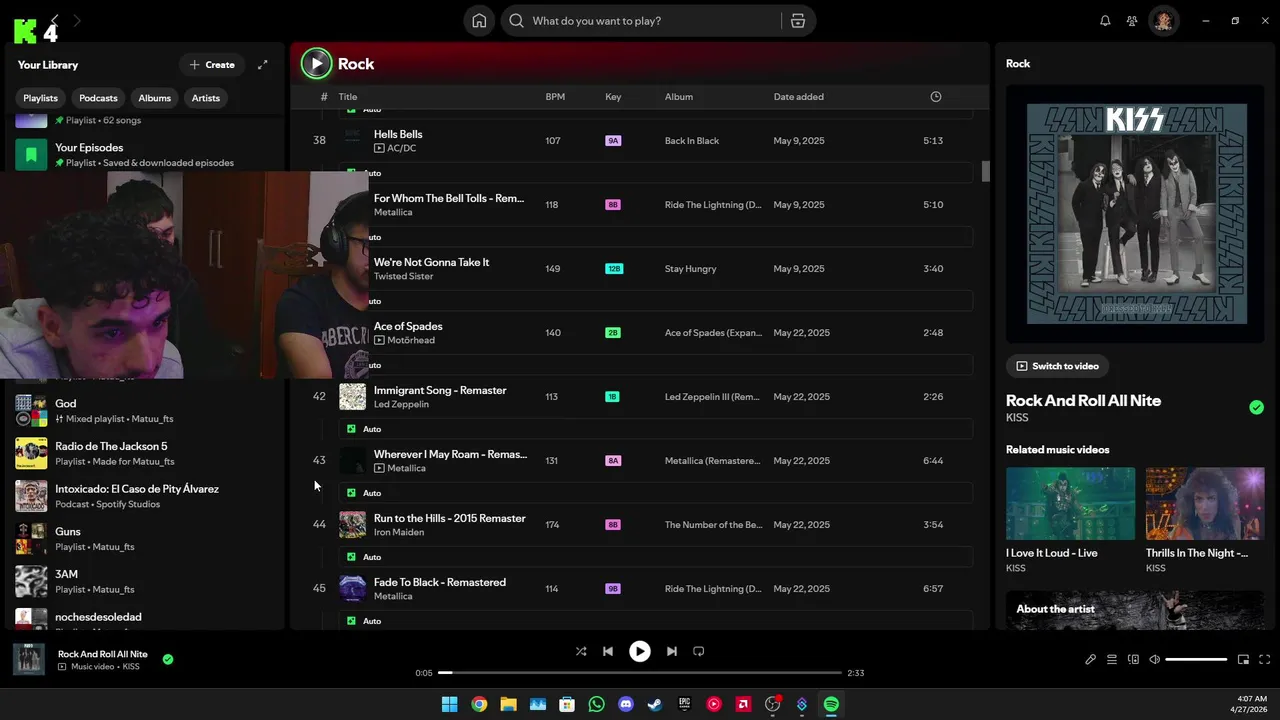1280x720 pixels.
Task: Open the Browse icon in search bar
Action: (x=798, y=21)
